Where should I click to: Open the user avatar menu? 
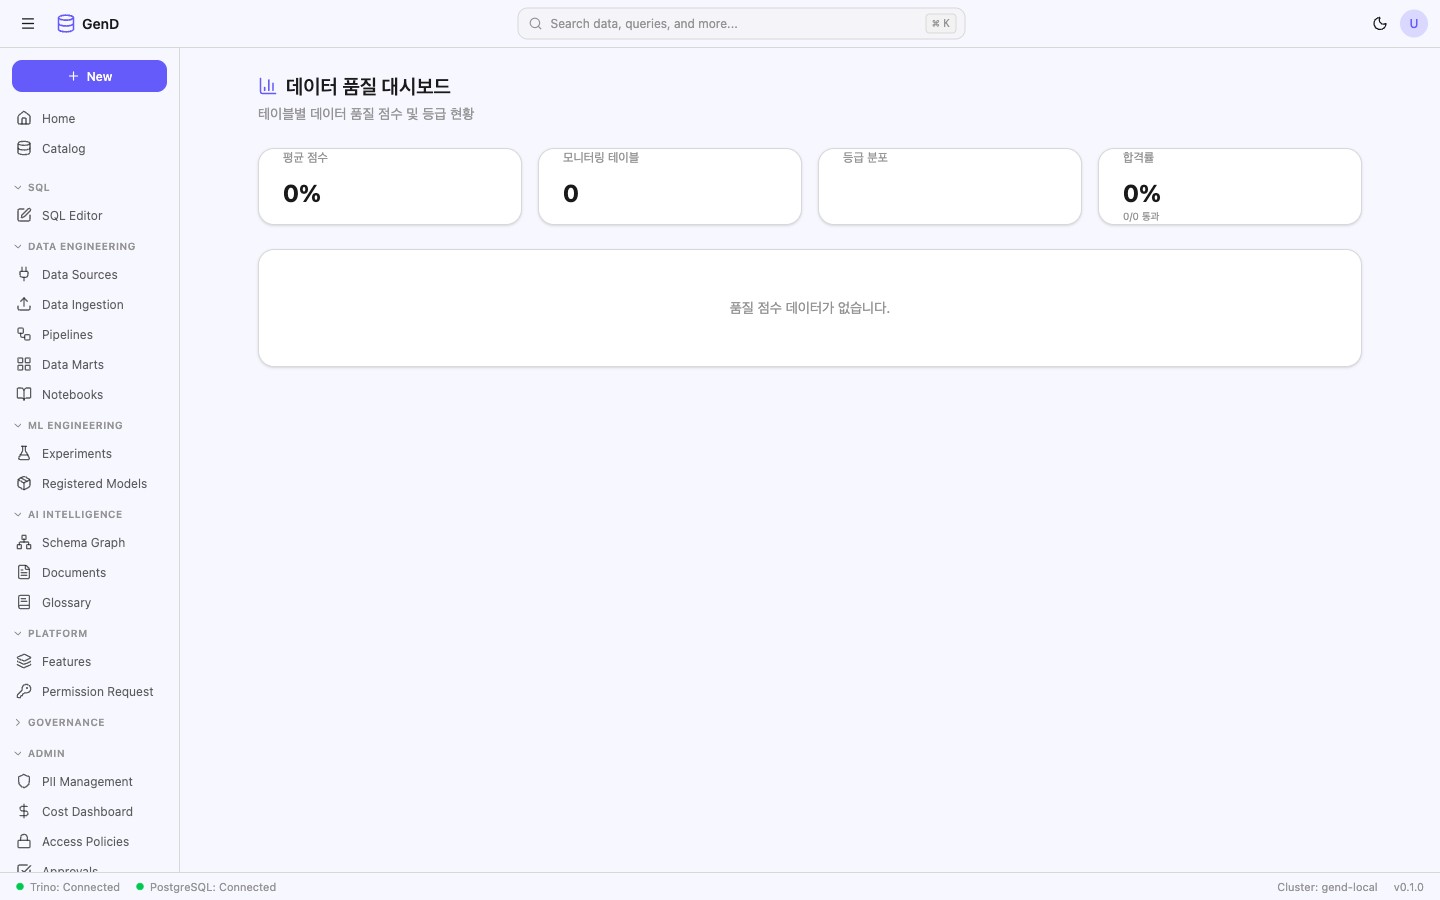pyautogui.click(x=1414, y=24)
